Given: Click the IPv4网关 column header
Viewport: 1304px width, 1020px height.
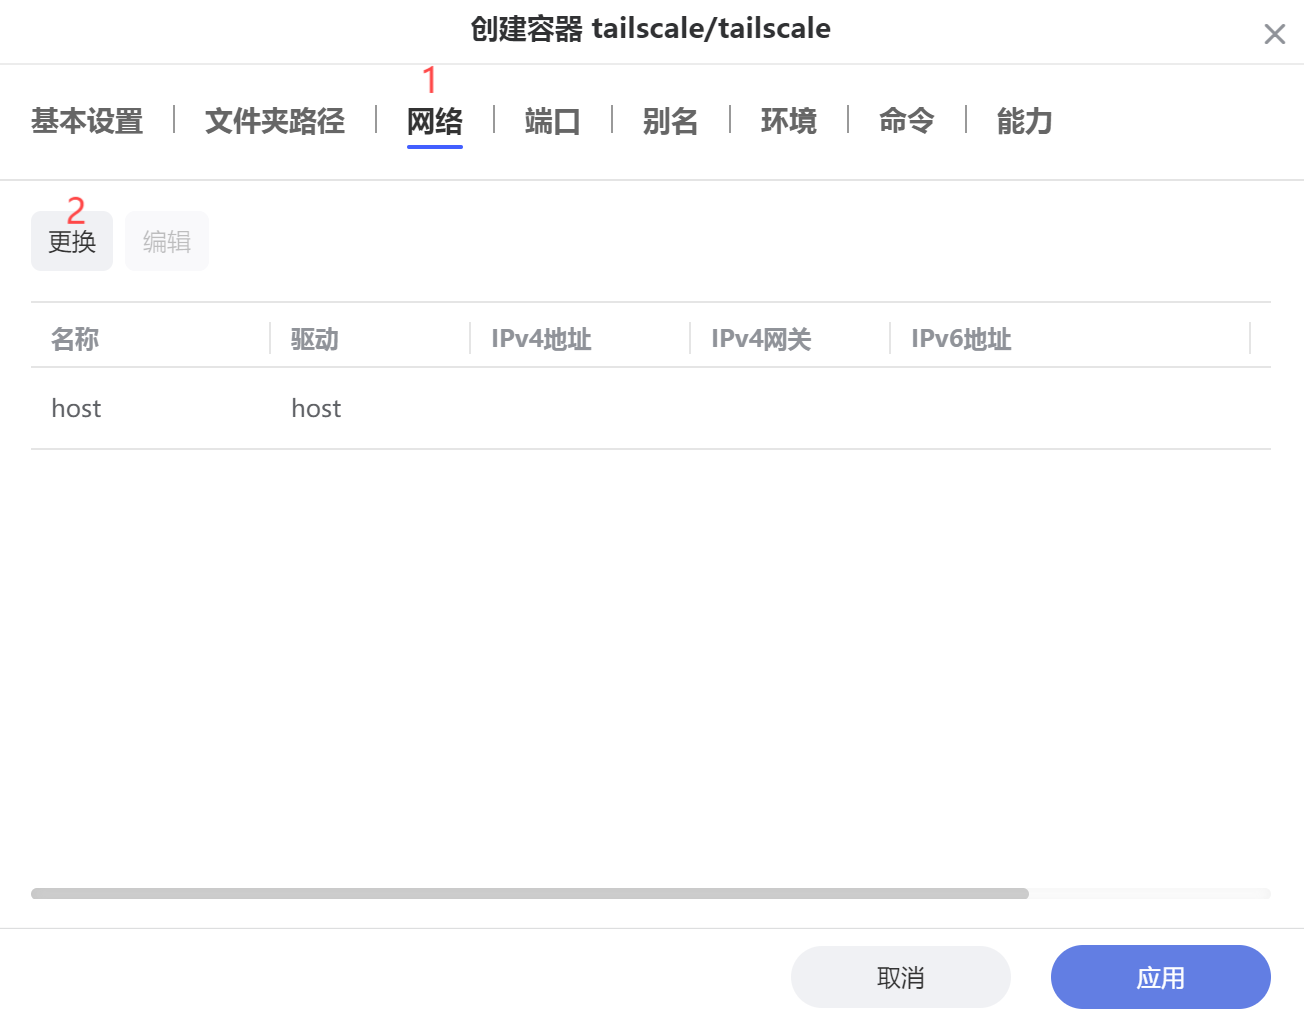Looking at the screenshot, I should click(x=761, y=339).
